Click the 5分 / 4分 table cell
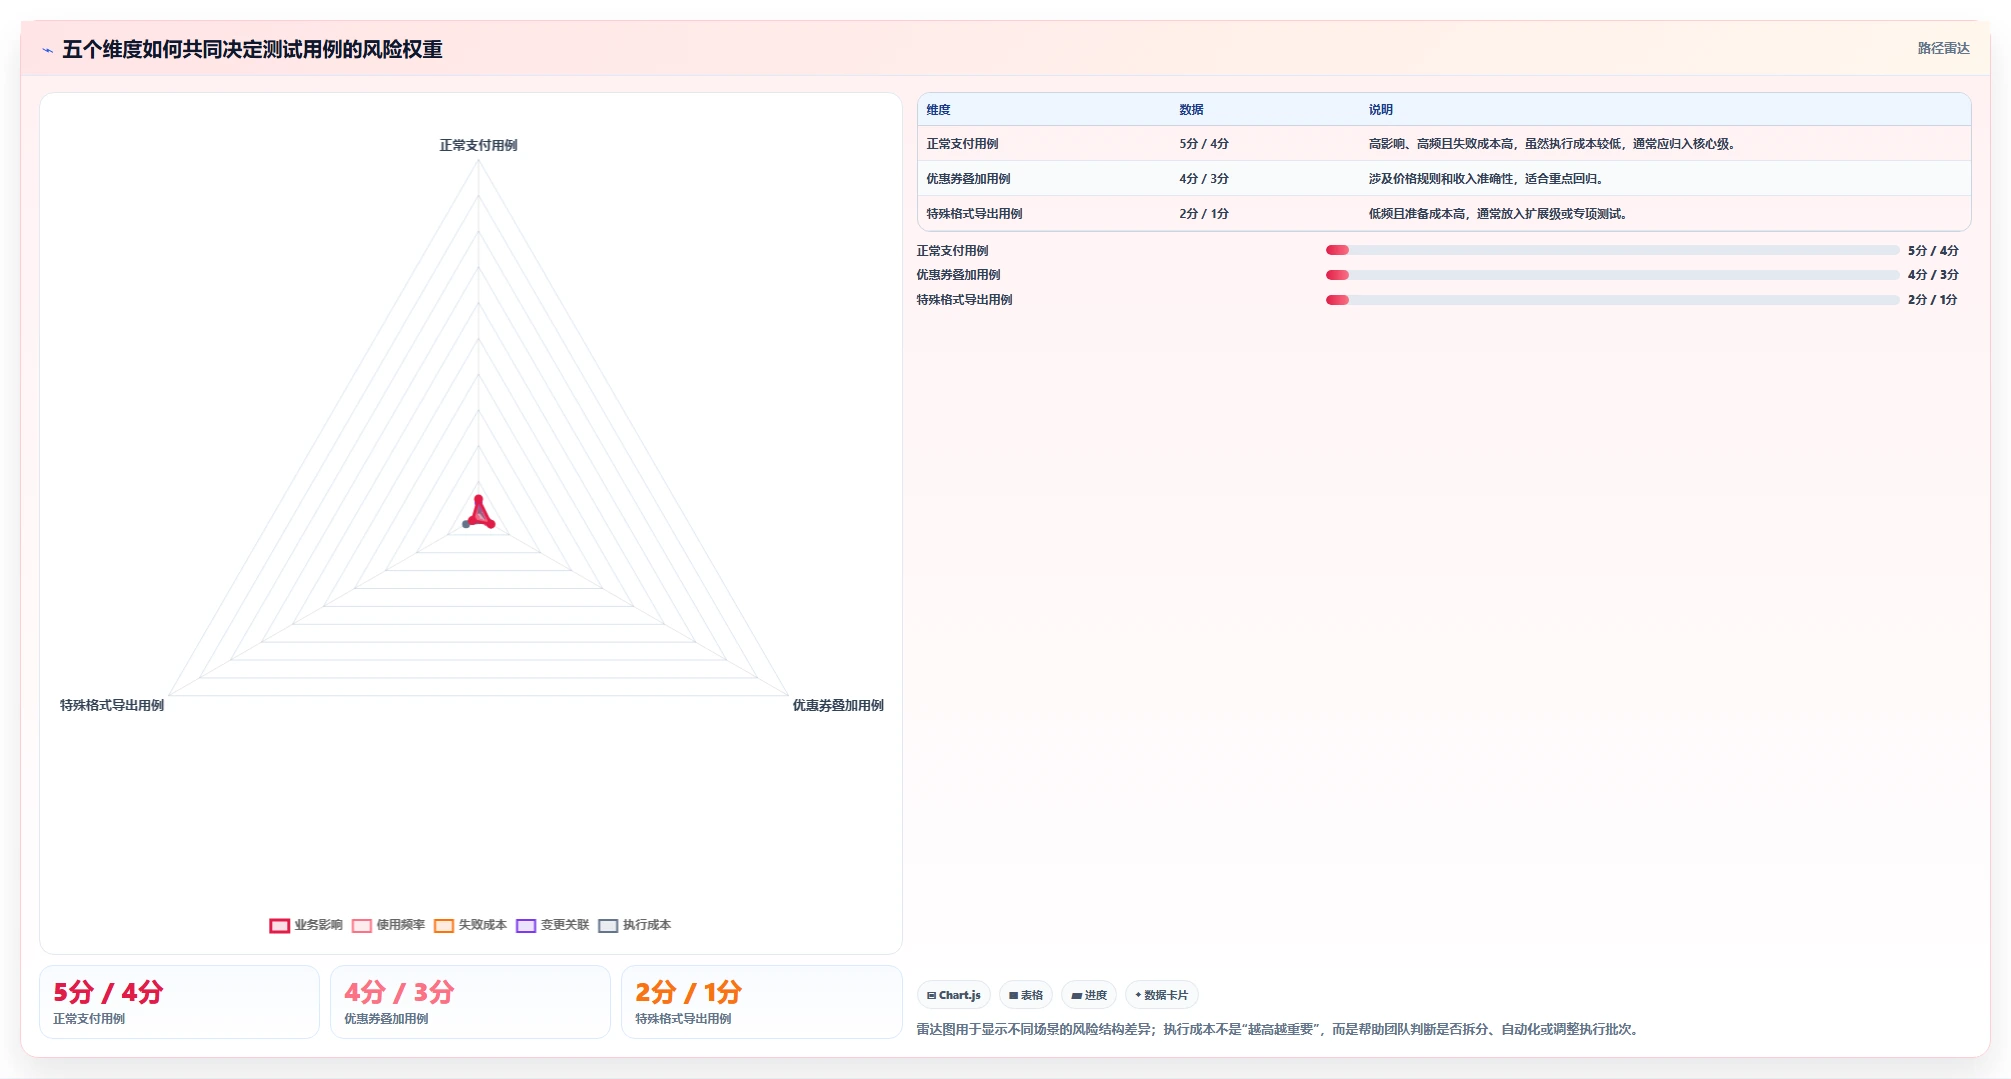This screenshot has height=1079, width=2011. pyautogui.click(x=1204, y=144)
